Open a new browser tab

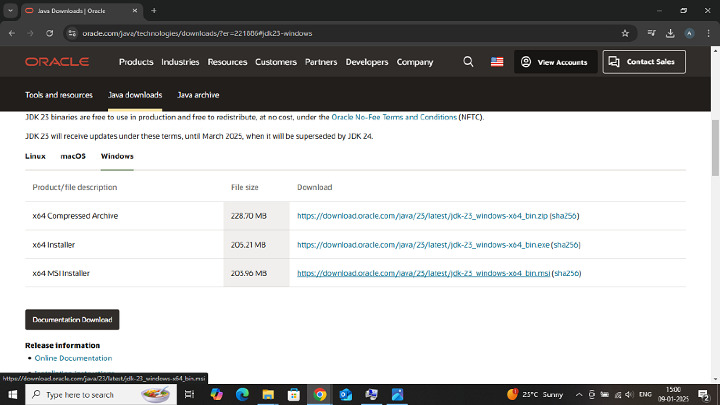[154, 11]
